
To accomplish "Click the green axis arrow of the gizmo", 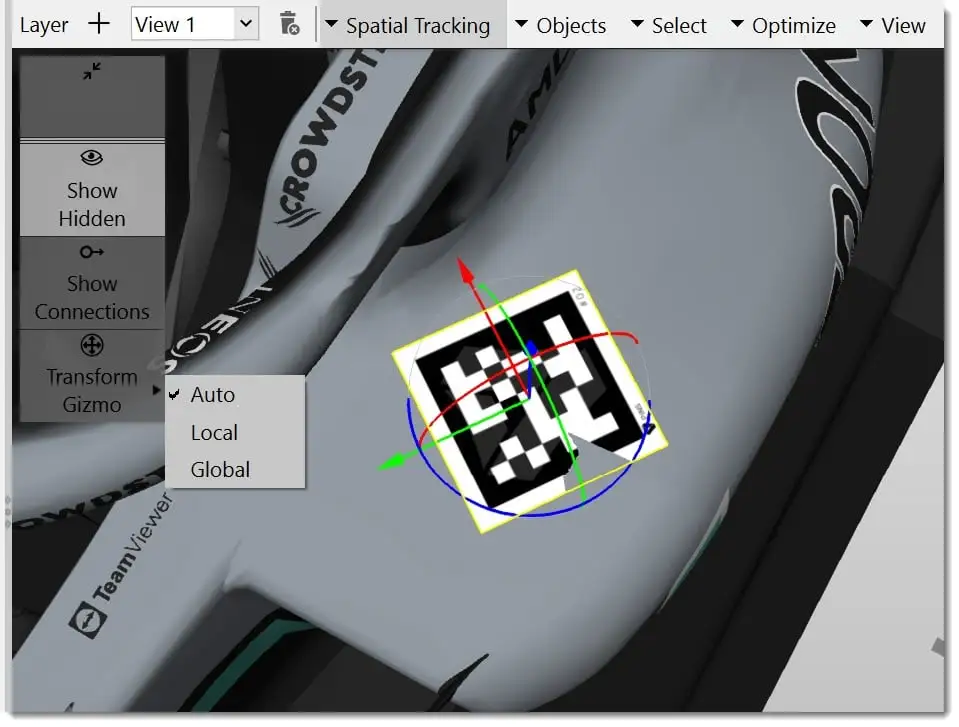I will (392, 461).
